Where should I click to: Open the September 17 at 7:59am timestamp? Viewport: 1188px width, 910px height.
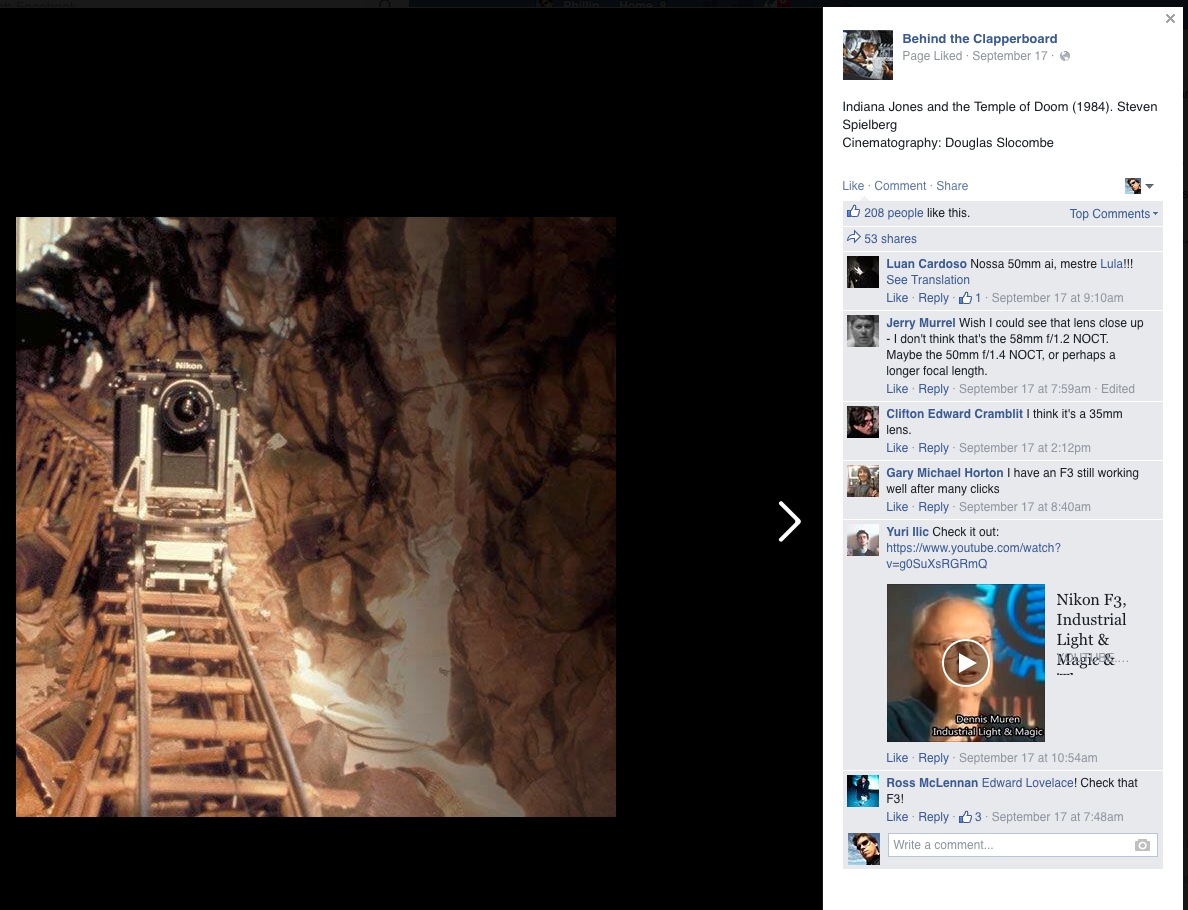click(x=1024, y=389)
